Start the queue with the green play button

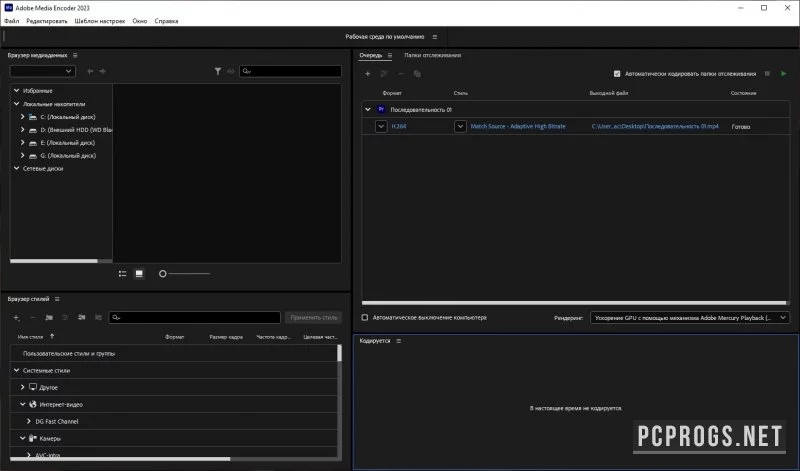[x=784, y=73]
